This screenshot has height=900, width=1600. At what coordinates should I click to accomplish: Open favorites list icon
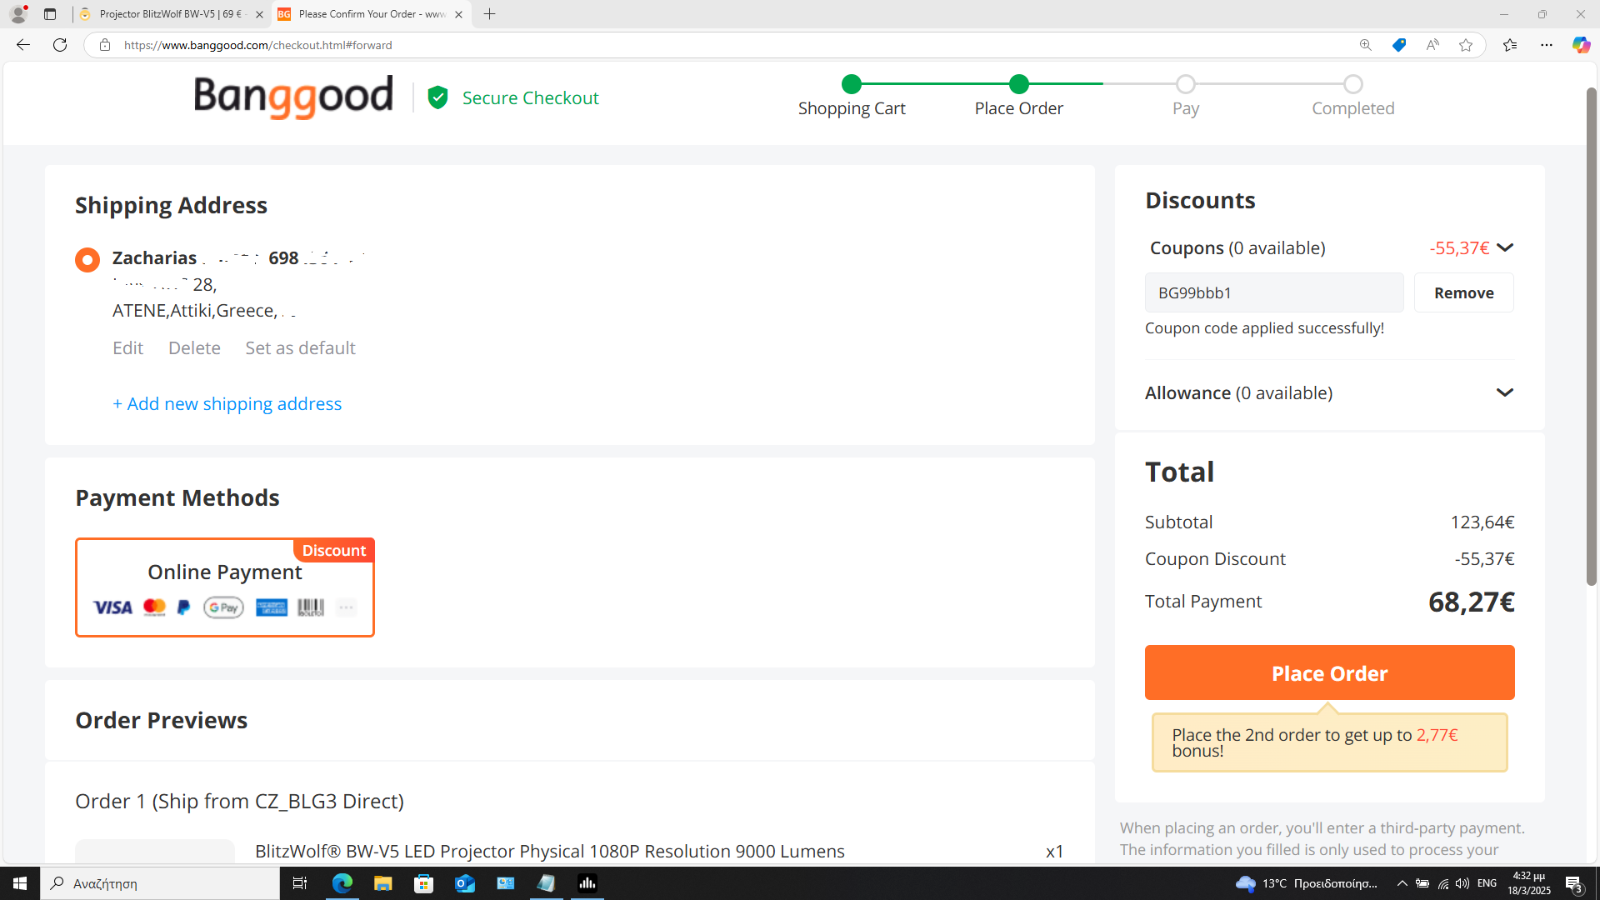click(x=1510, y=45)
